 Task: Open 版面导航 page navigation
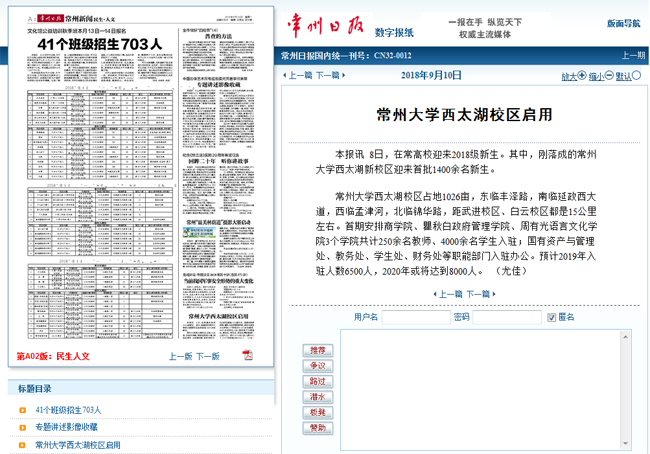[x=624, y=23]
